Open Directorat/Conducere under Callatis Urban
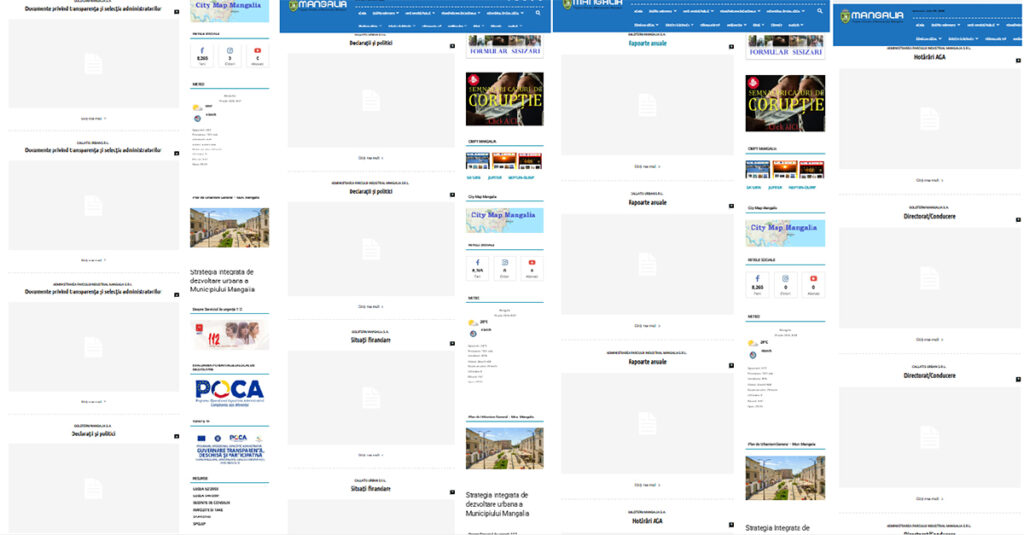 pos(929,376)
